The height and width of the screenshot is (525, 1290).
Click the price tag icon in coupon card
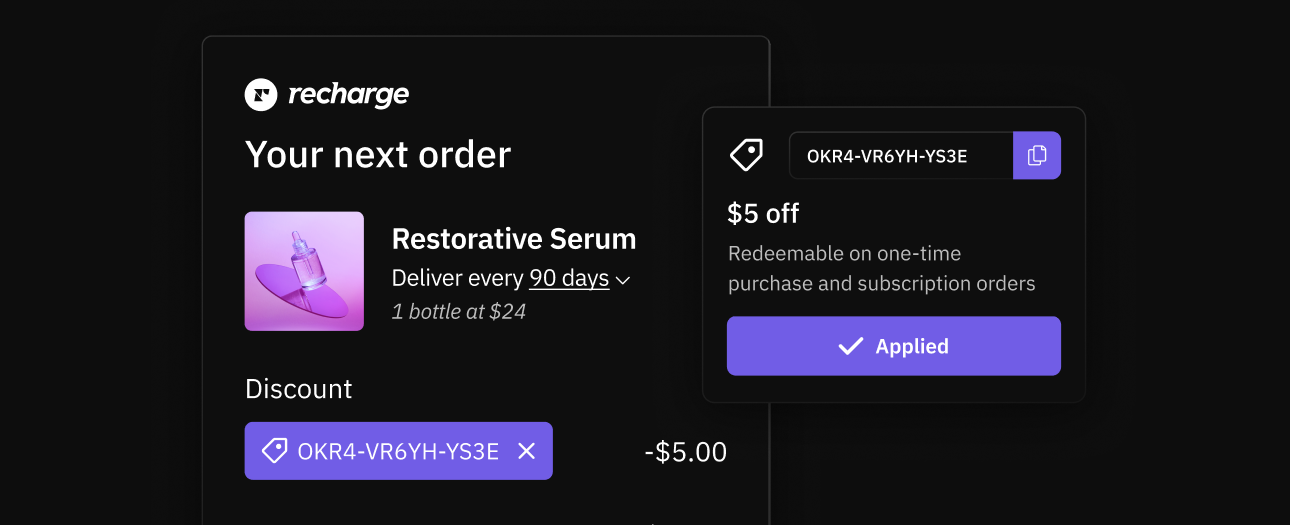746,155
